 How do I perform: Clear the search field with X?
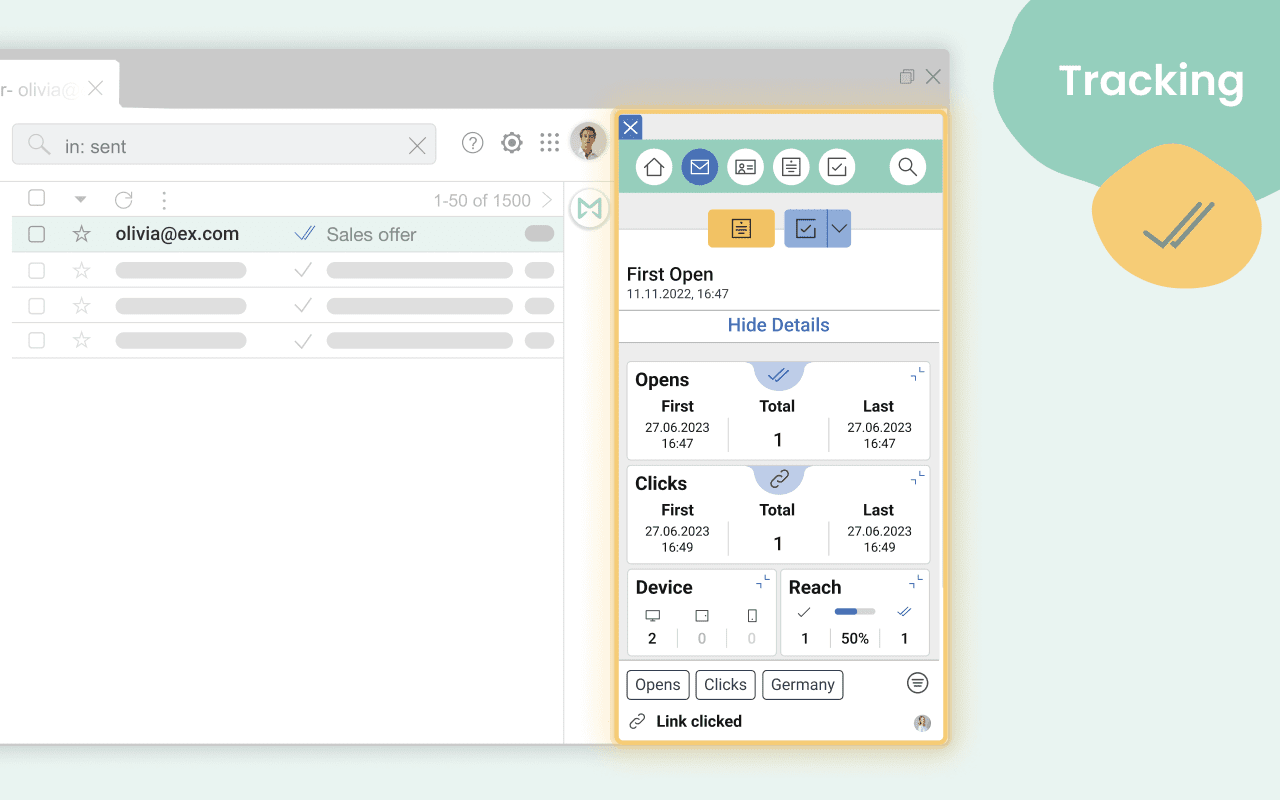tap(418, 146)
